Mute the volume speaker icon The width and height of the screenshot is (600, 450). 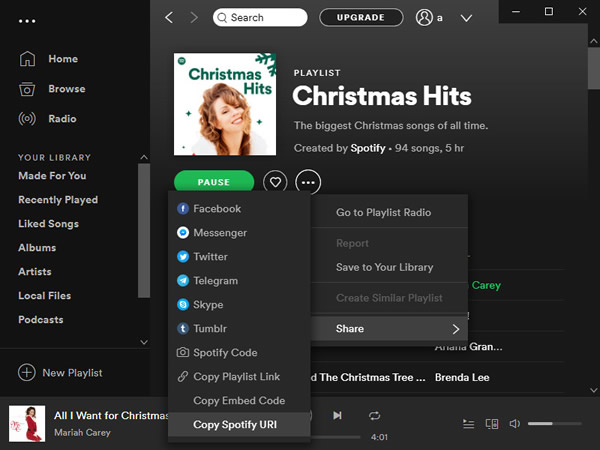coord(515,424)
